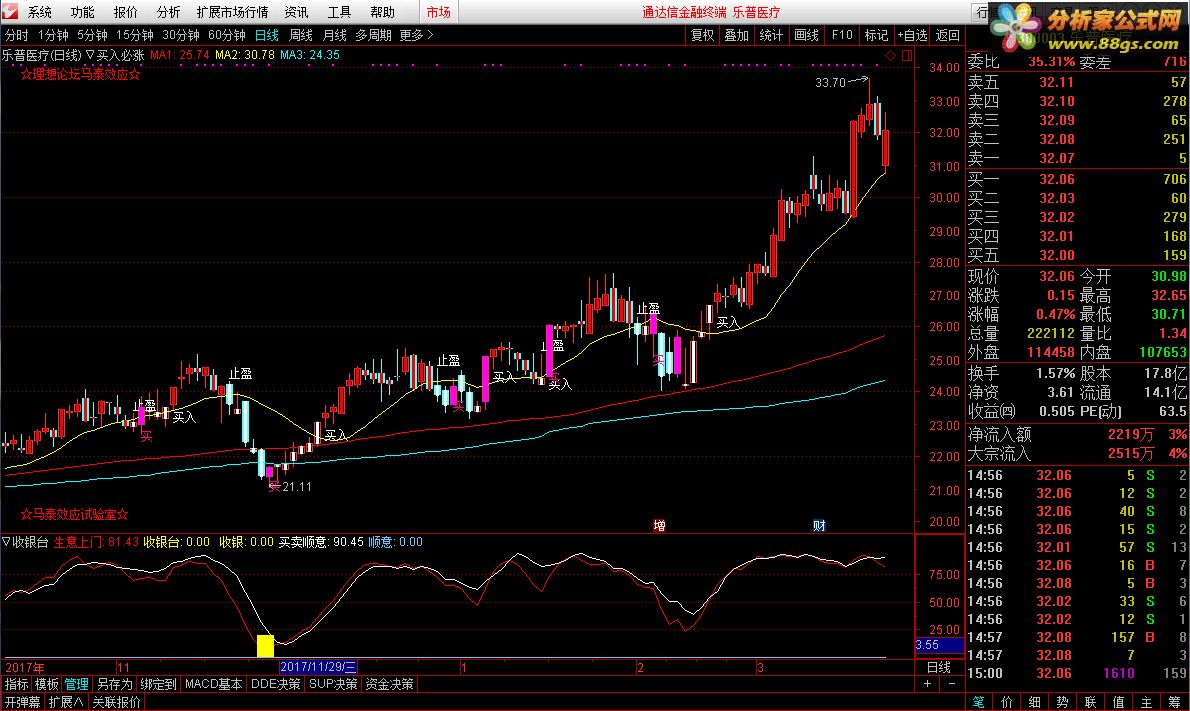The height and width of the screenshot is (711, 1190).
Task: Select the 60分钟 period
Action: [227, 35]
